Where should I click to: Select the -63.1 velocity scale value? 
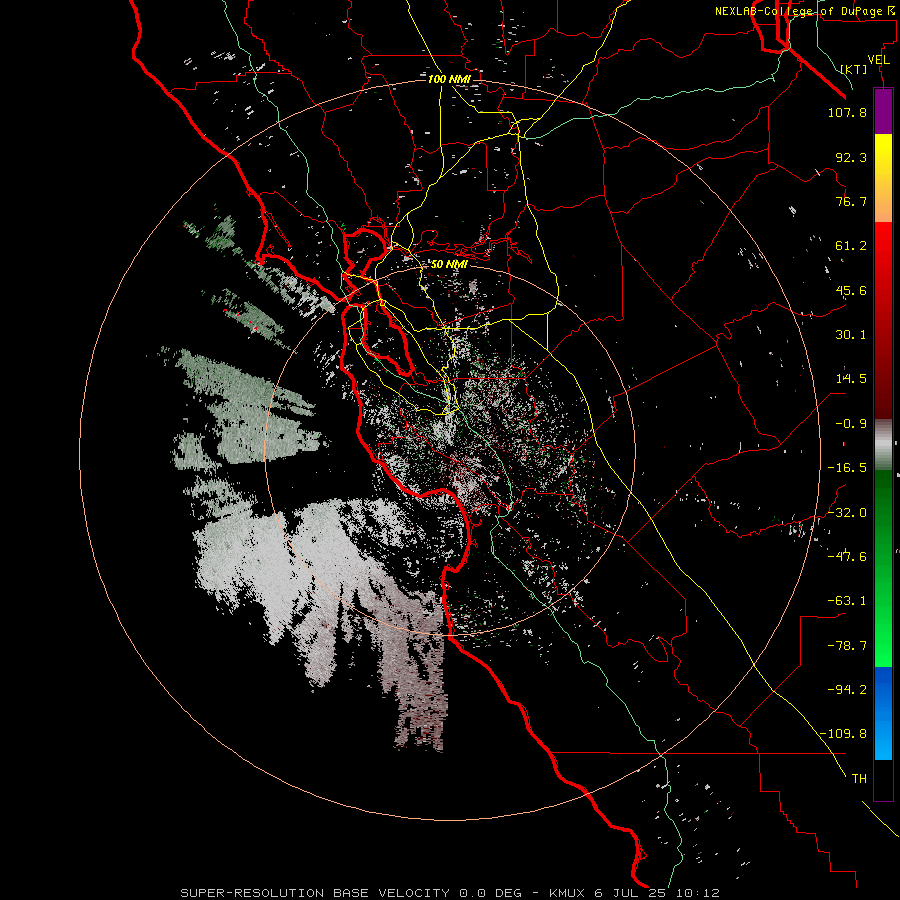click(847, 601)
